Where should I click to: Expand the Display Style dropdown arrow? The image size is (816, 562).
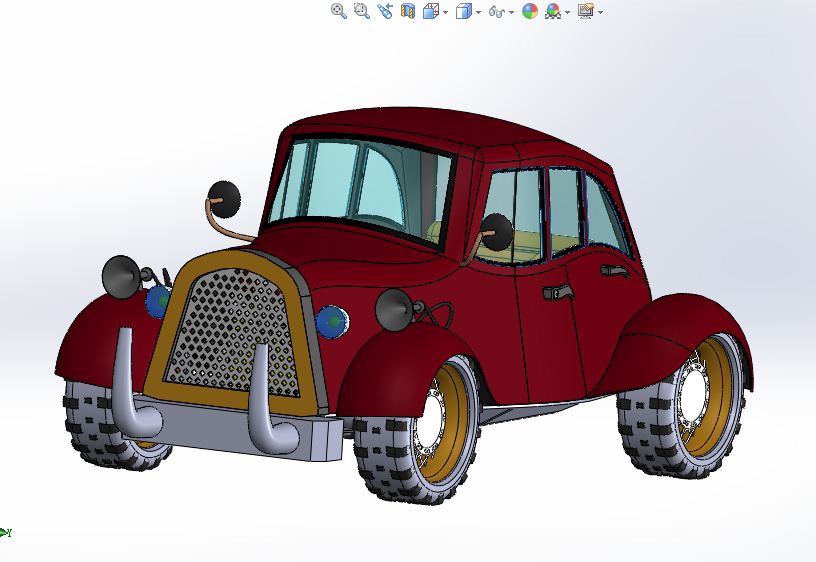click(x=478, y=12)
